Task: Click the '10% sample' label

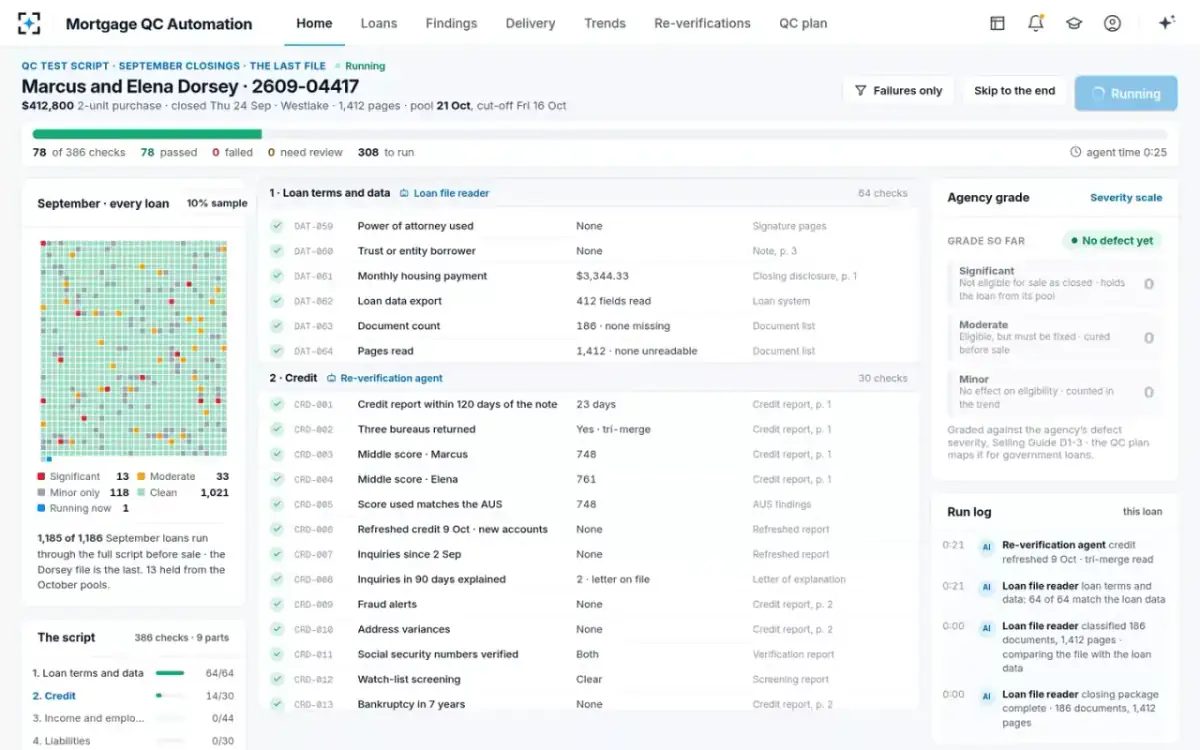Action: (217, 203)
